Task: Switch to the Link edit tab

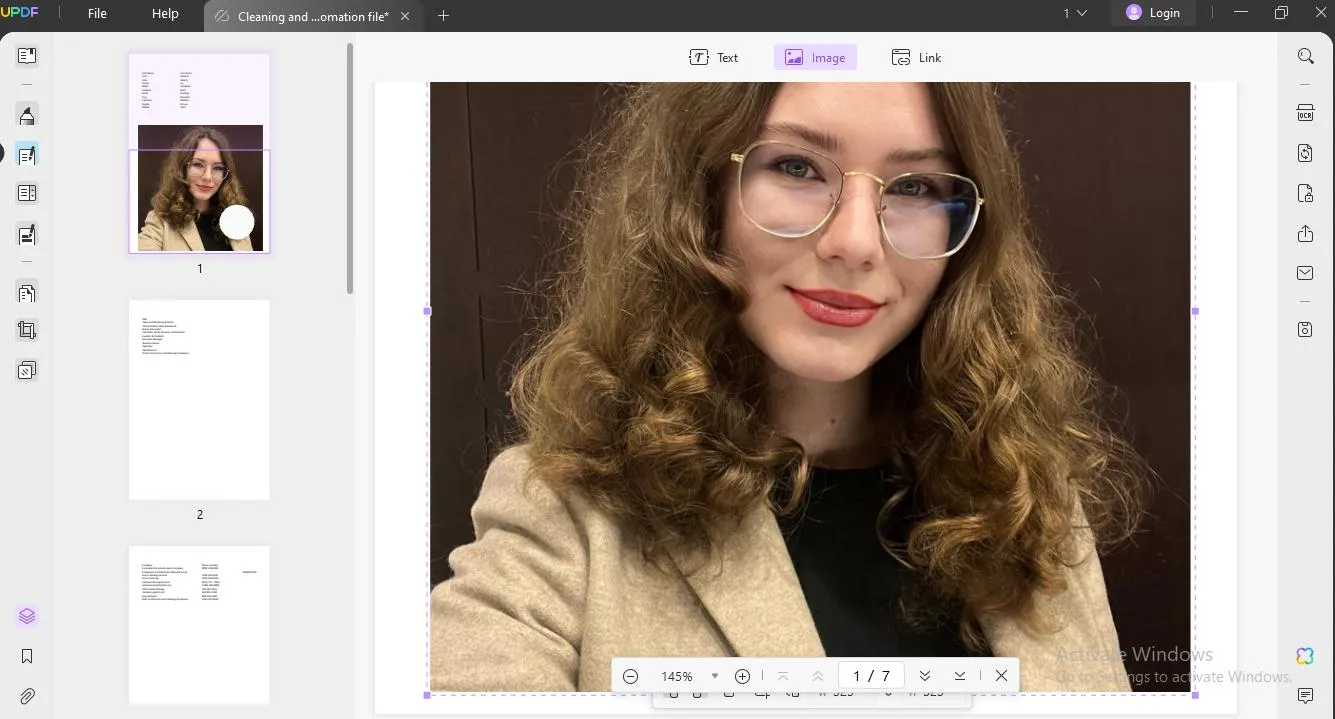Action: click(916, 57)
